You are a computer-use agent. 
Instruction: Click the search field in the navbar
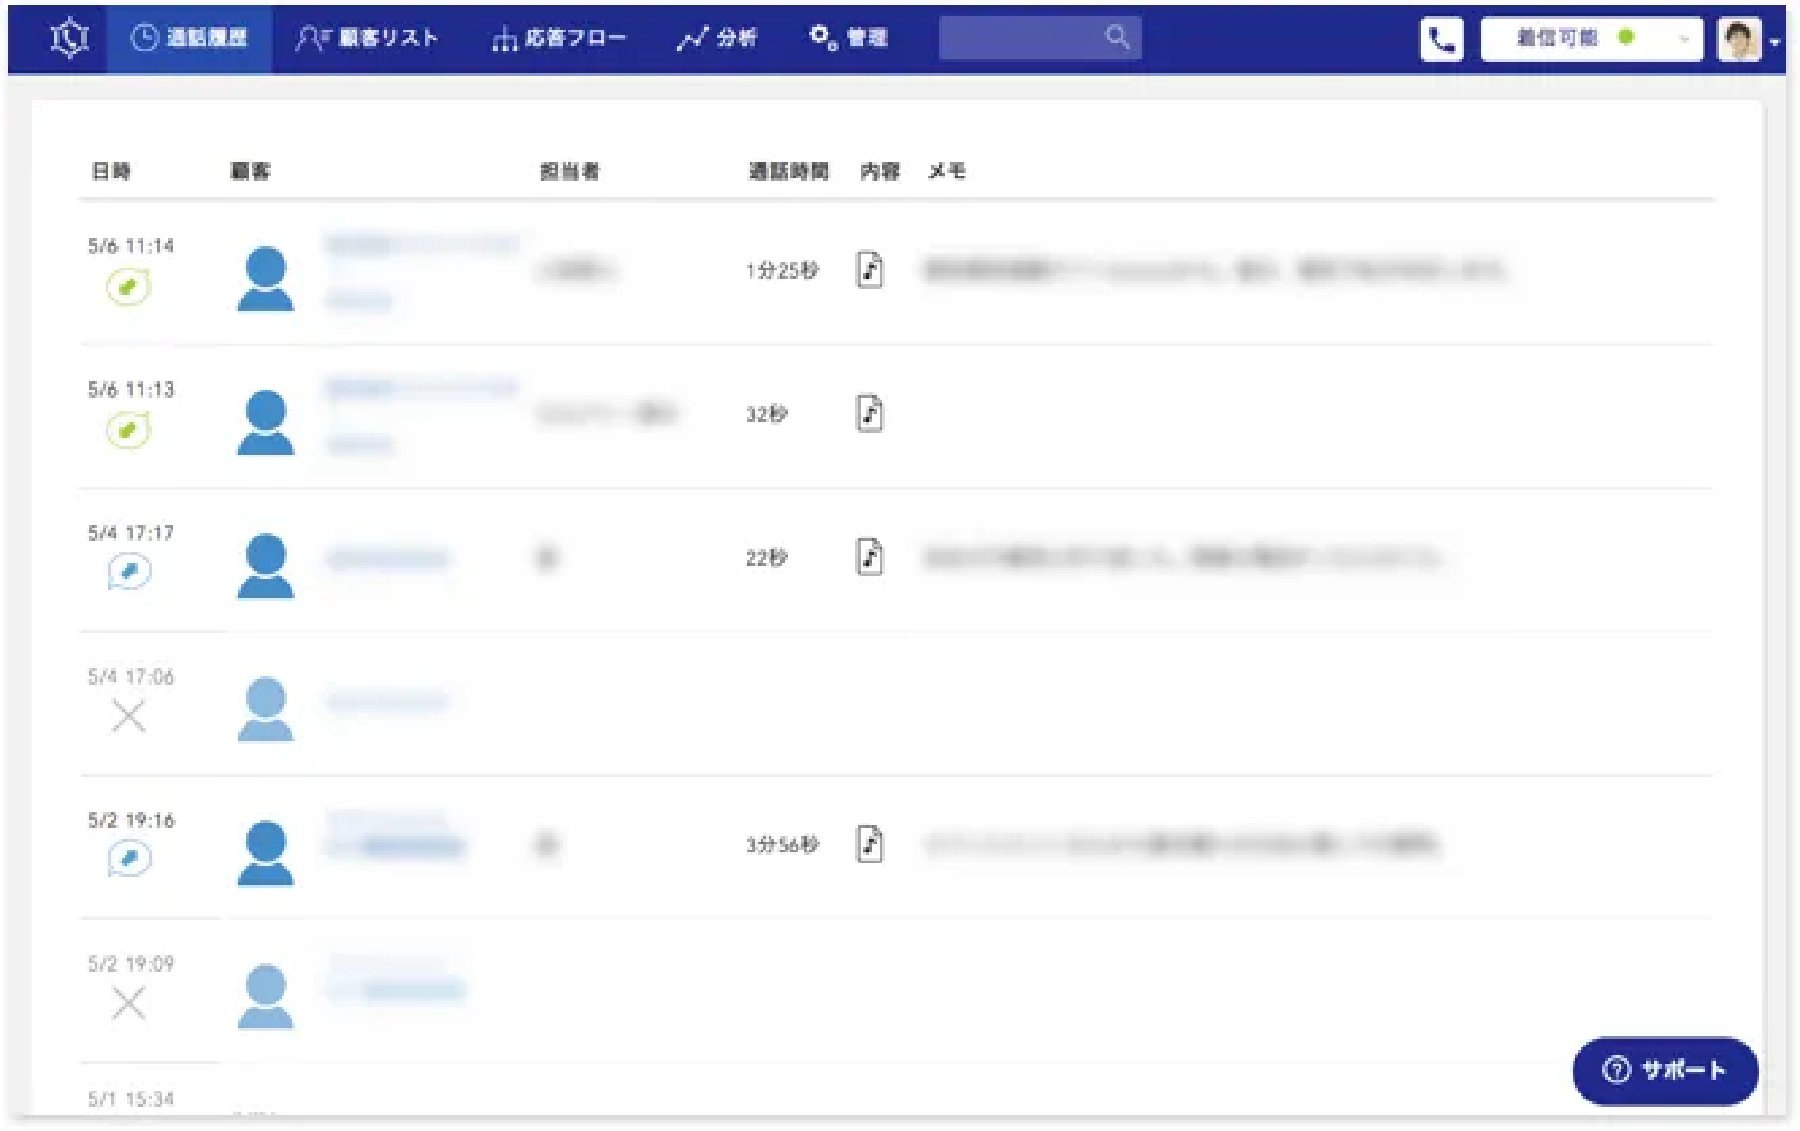pyautogui.click(x=1040, y=38)
